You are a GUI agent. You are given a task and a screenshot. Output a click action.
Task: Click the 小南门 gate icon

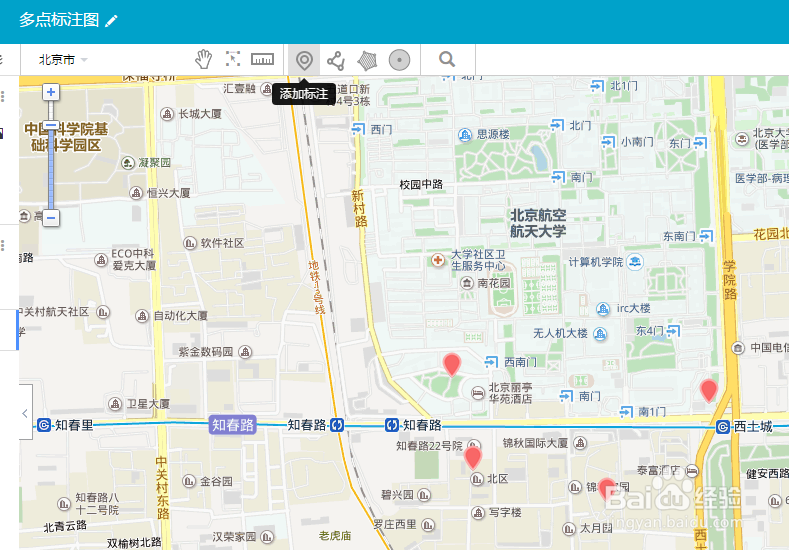(608, 142)
